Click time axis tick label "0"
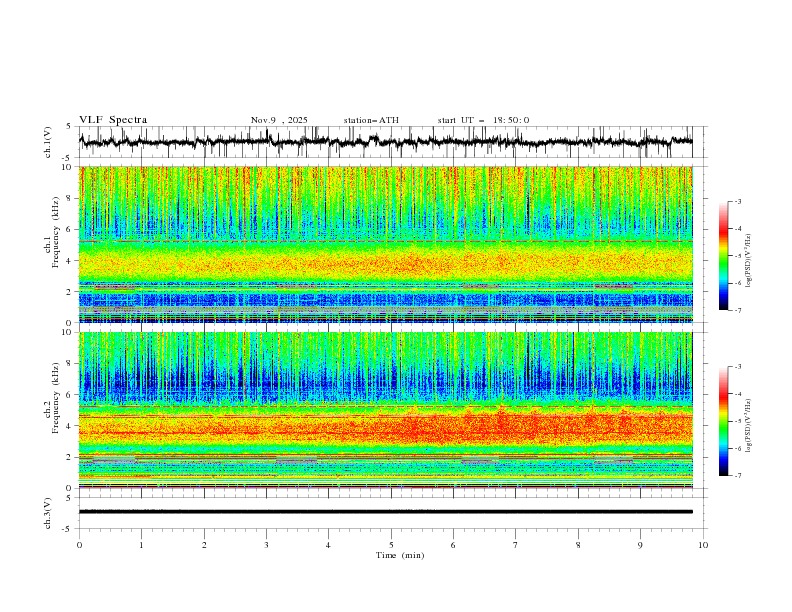The height and width of the screenshot is (612, 792). pos(79,545)
